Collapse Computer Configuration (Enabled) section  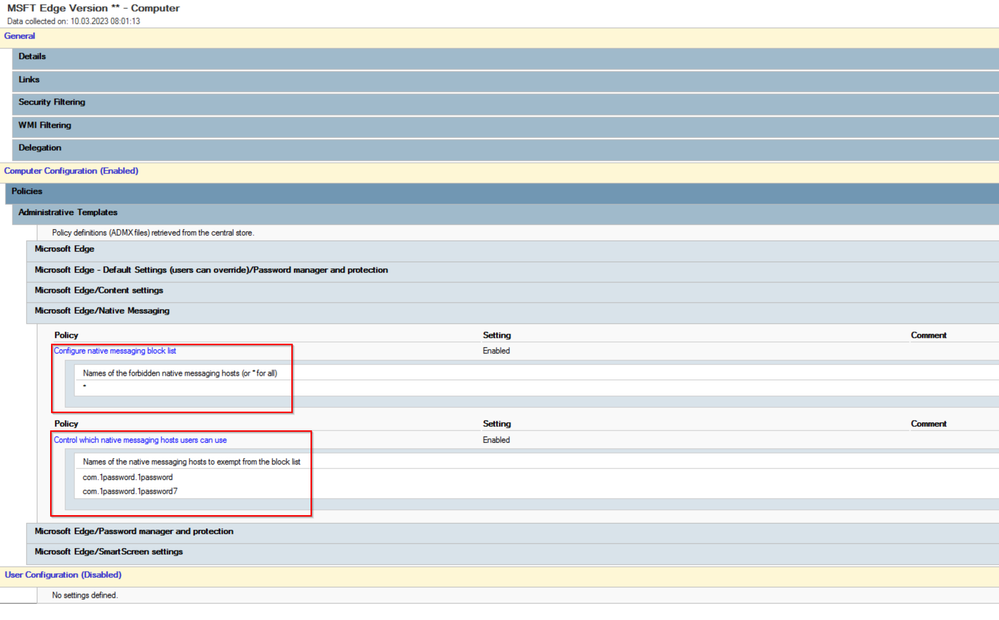(71, 171)
